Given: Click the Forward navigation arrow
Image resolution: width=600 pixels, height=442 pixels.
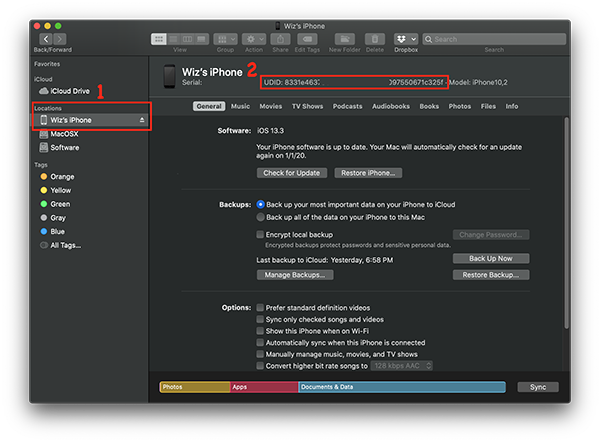Looking at the screenshot, I should pos(60,39).
